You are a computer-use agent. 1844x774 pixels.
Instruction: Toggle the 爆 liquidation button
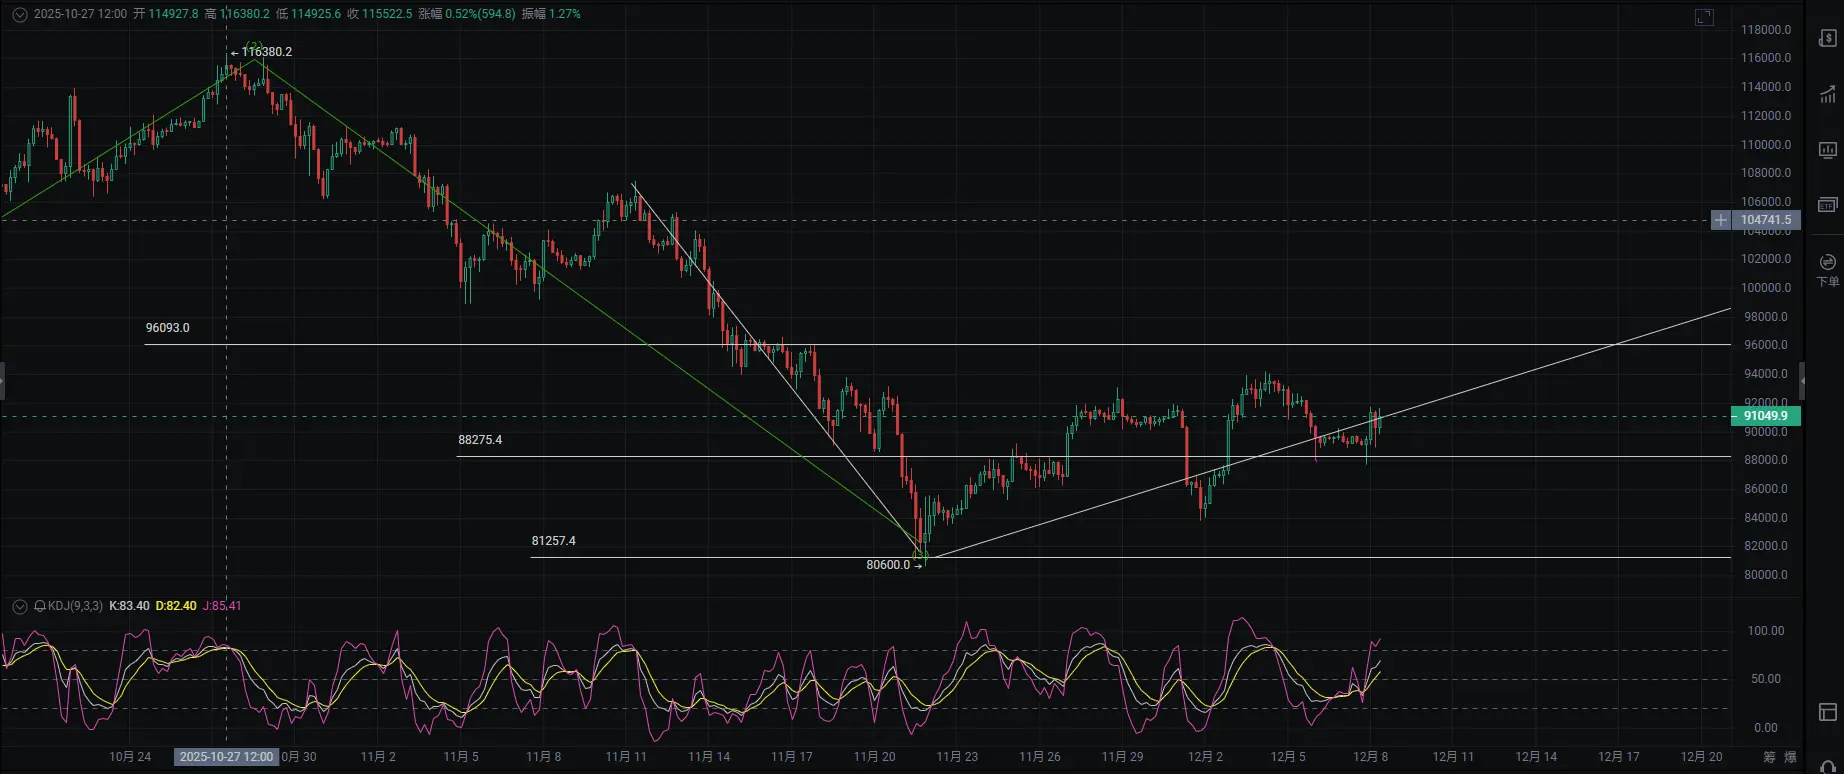(x=1790, y=757)
